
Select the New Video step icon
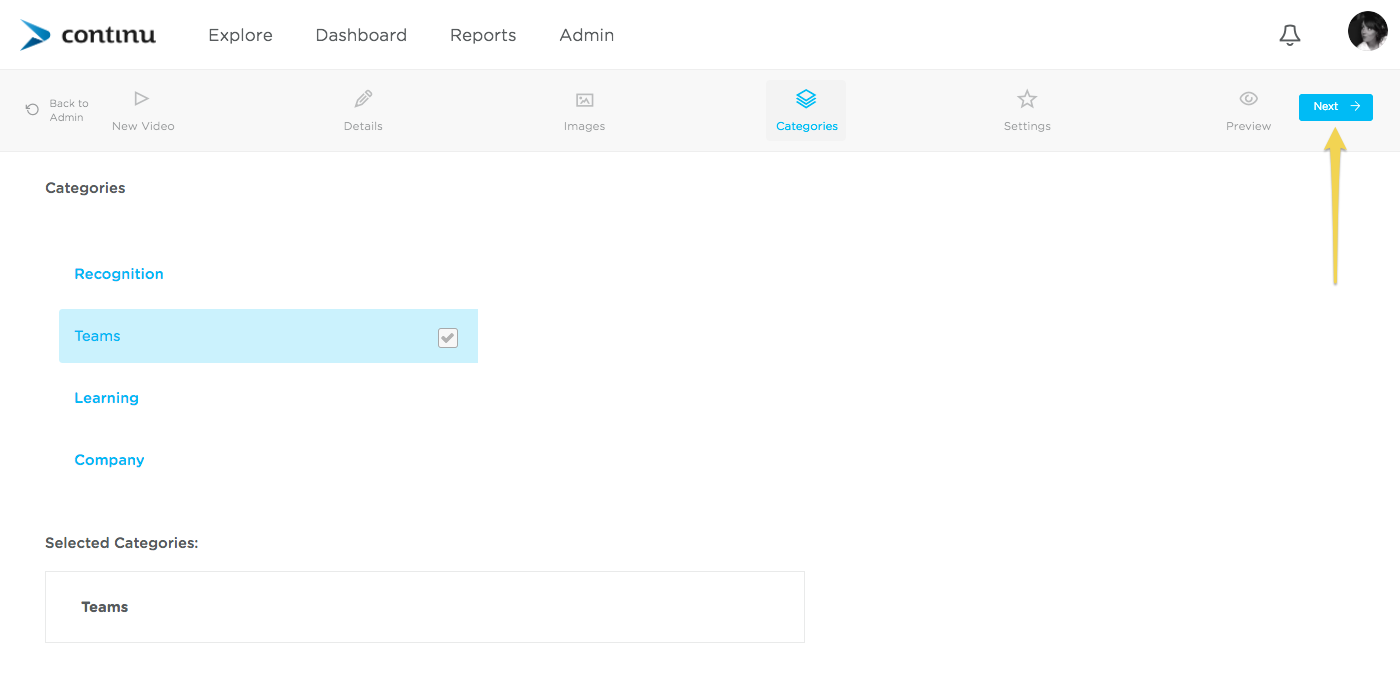pyautogui.click(x=142, y=98)
